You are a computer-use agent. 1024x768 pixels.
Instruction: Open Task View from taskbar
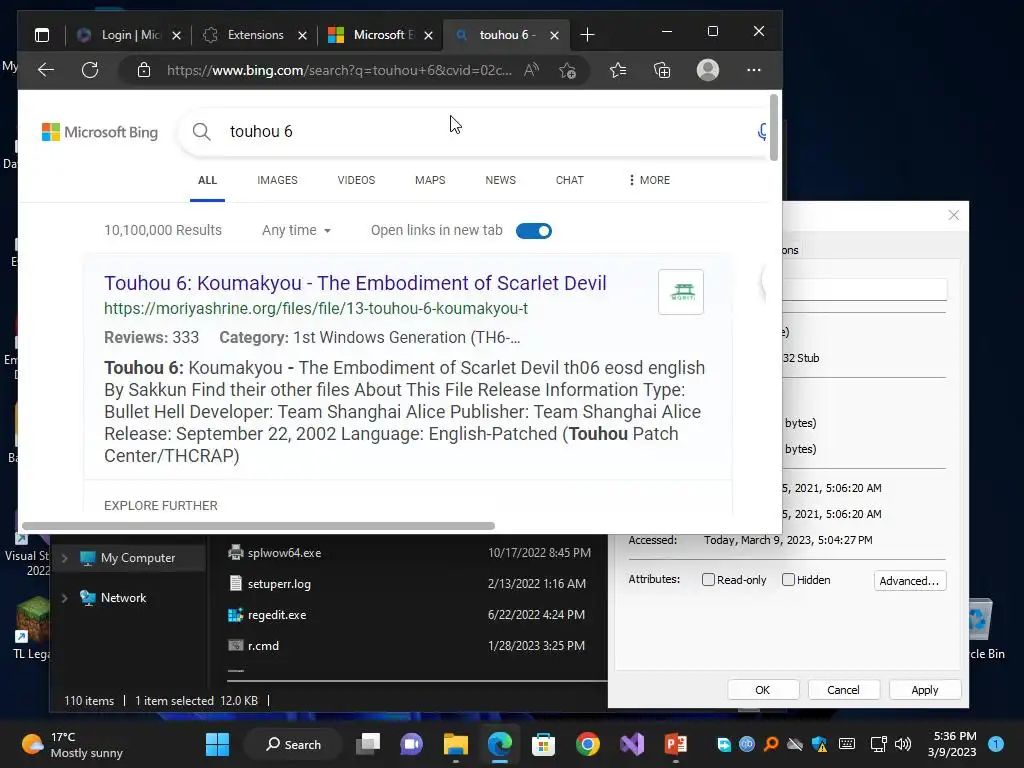[368, 744]
